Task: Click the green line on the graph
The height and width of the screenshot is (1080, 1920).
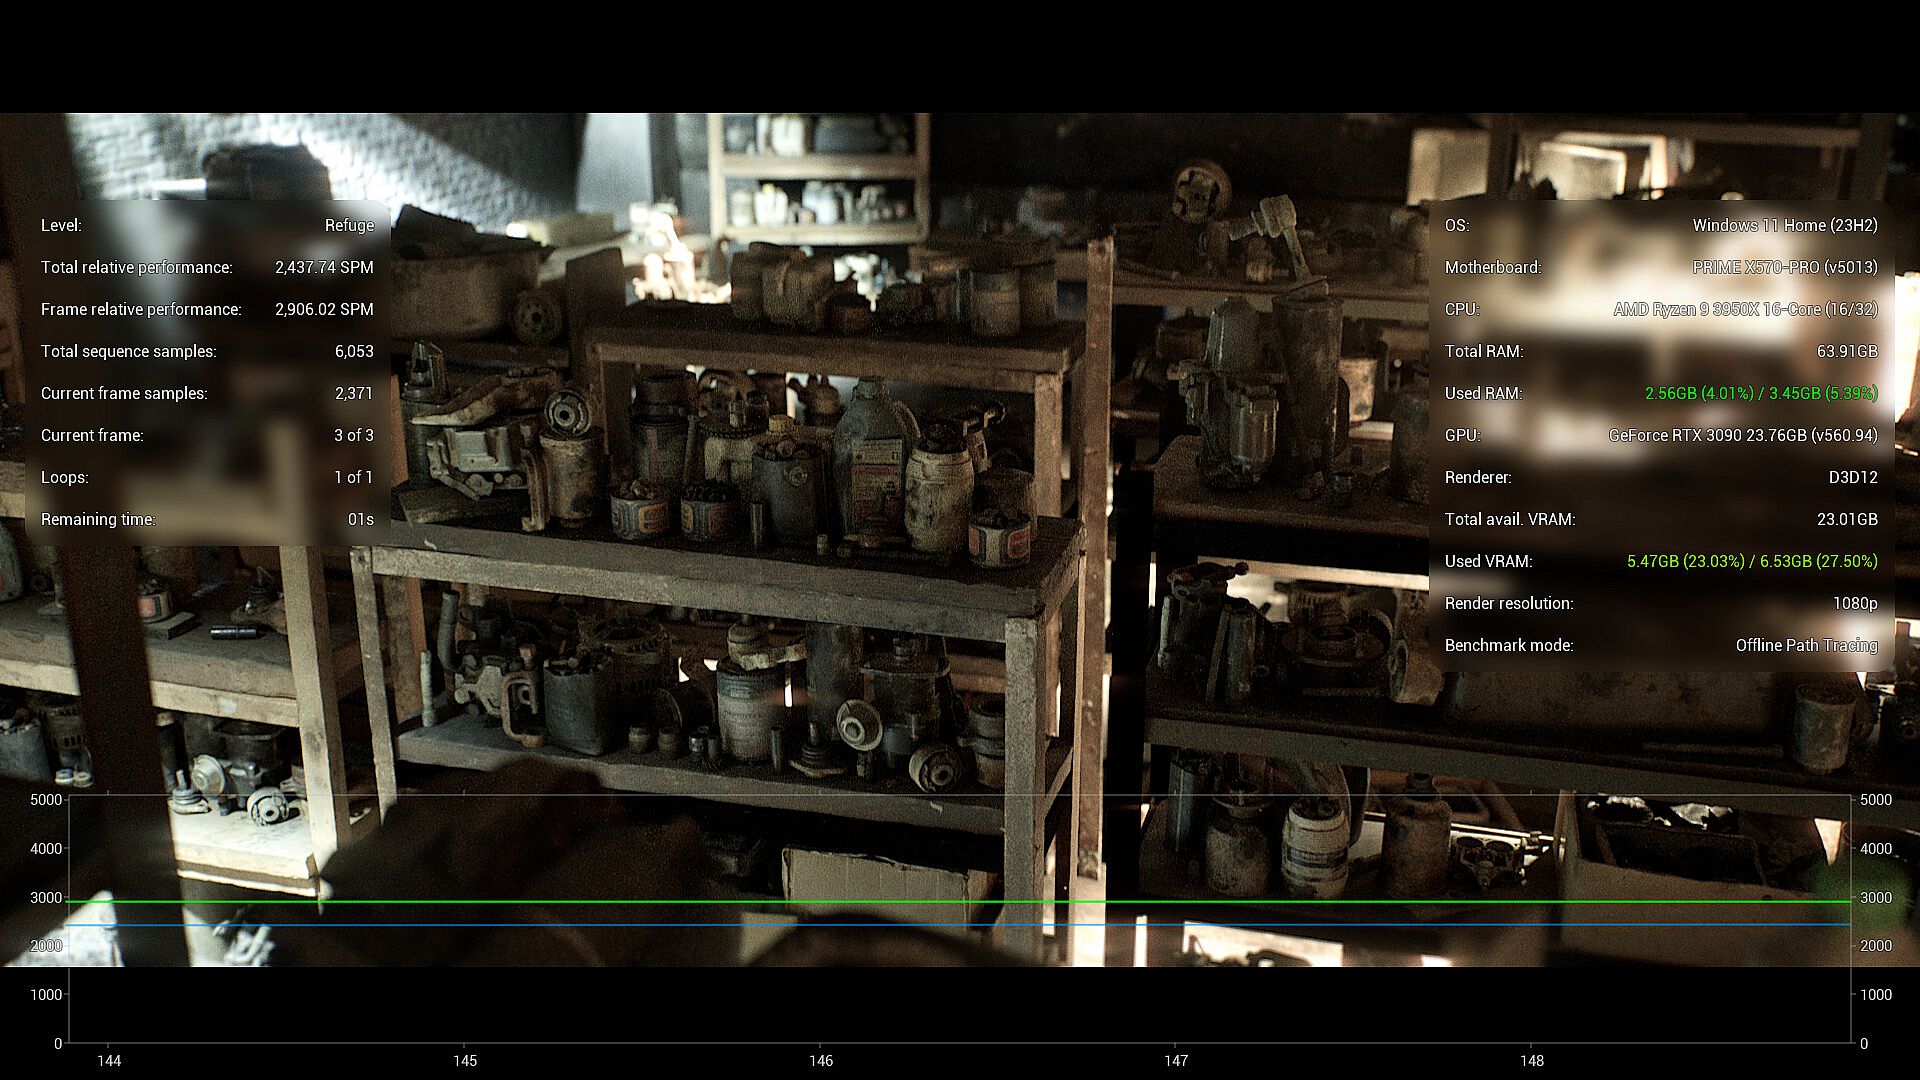Action: coord(960,902)
